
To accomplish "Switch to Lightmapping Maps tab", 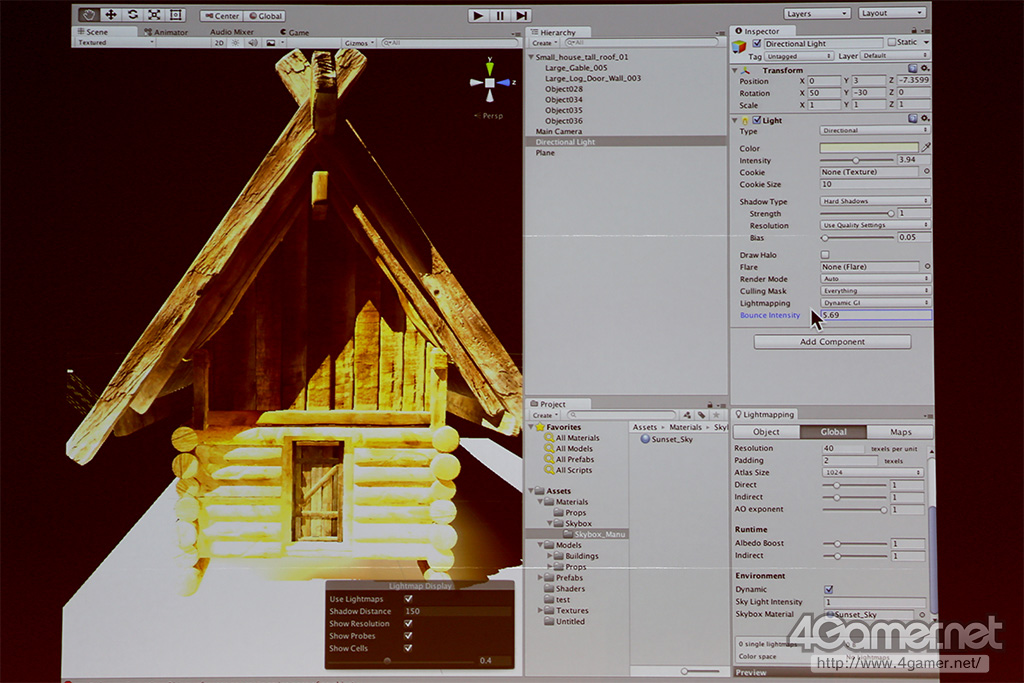I will point(901,432).
